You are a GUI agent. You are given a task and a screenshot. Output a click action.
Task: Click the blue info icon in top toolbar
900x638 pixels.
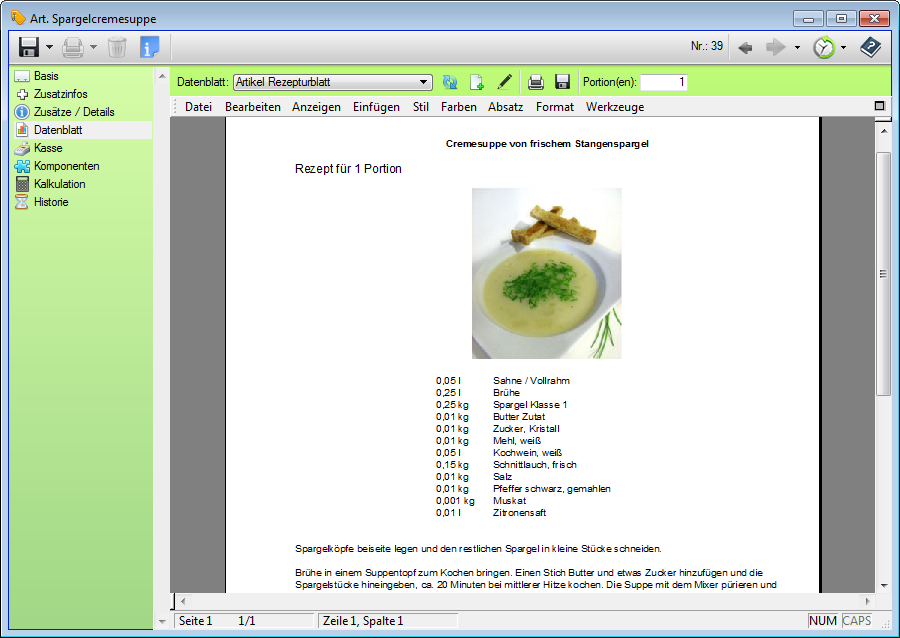[149, 47]
